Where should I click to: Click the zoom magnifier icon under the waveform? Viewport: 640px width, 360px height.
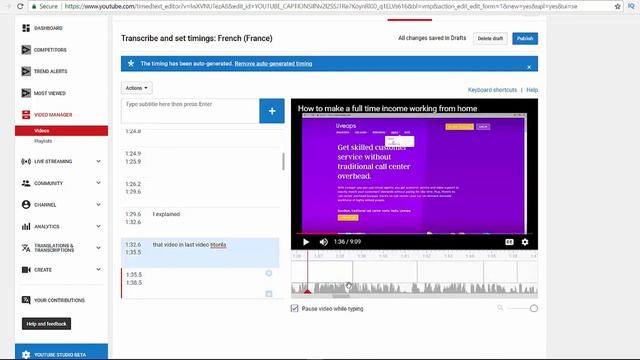pos(500,308)
